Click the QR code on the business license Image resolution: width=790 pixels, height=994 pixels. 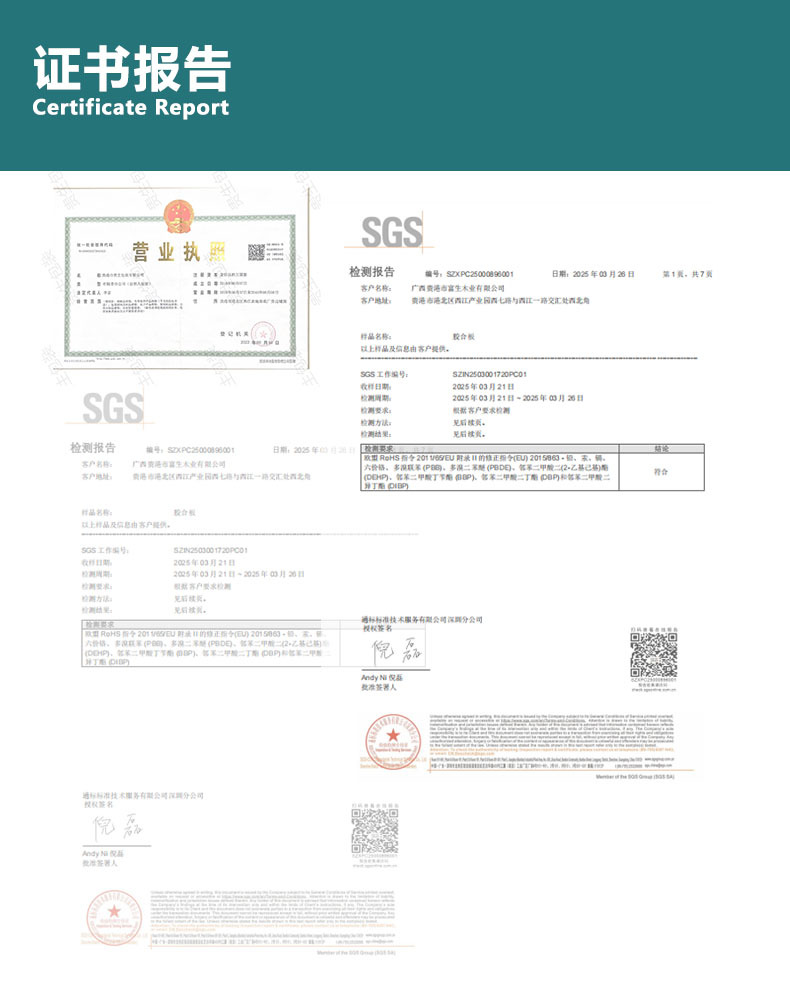pos(256,252)
